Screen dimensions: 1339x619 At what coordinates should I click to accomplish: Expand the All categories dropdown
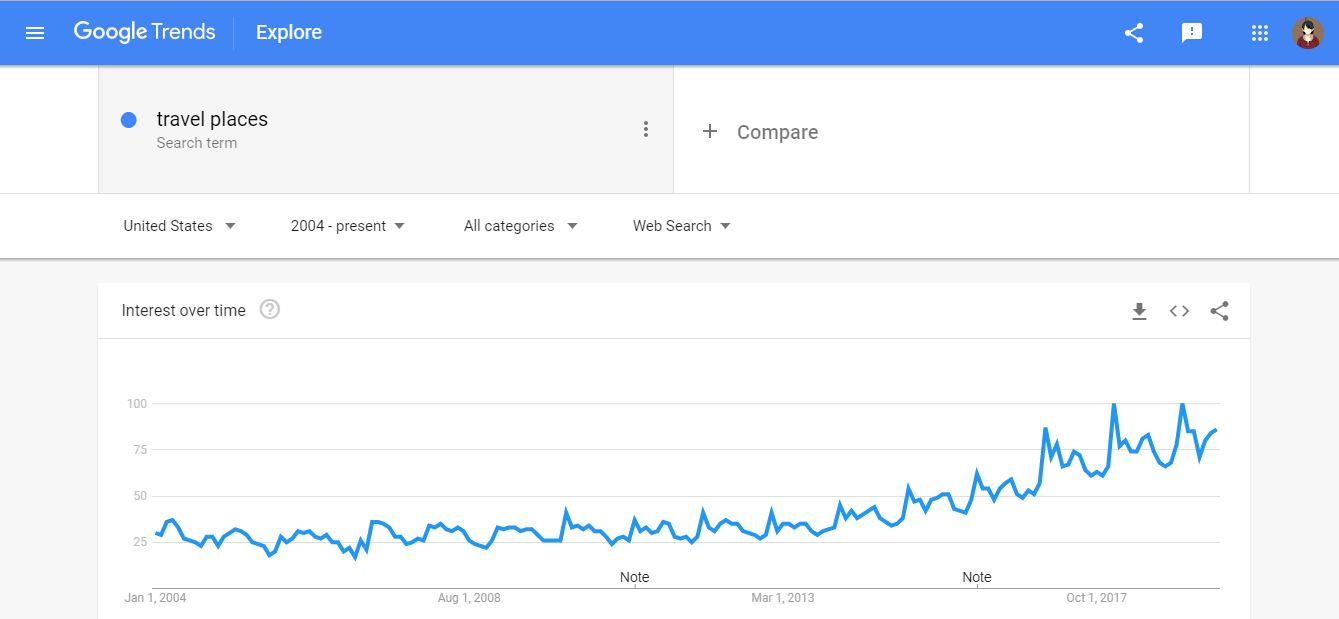(x=521, y=226)
